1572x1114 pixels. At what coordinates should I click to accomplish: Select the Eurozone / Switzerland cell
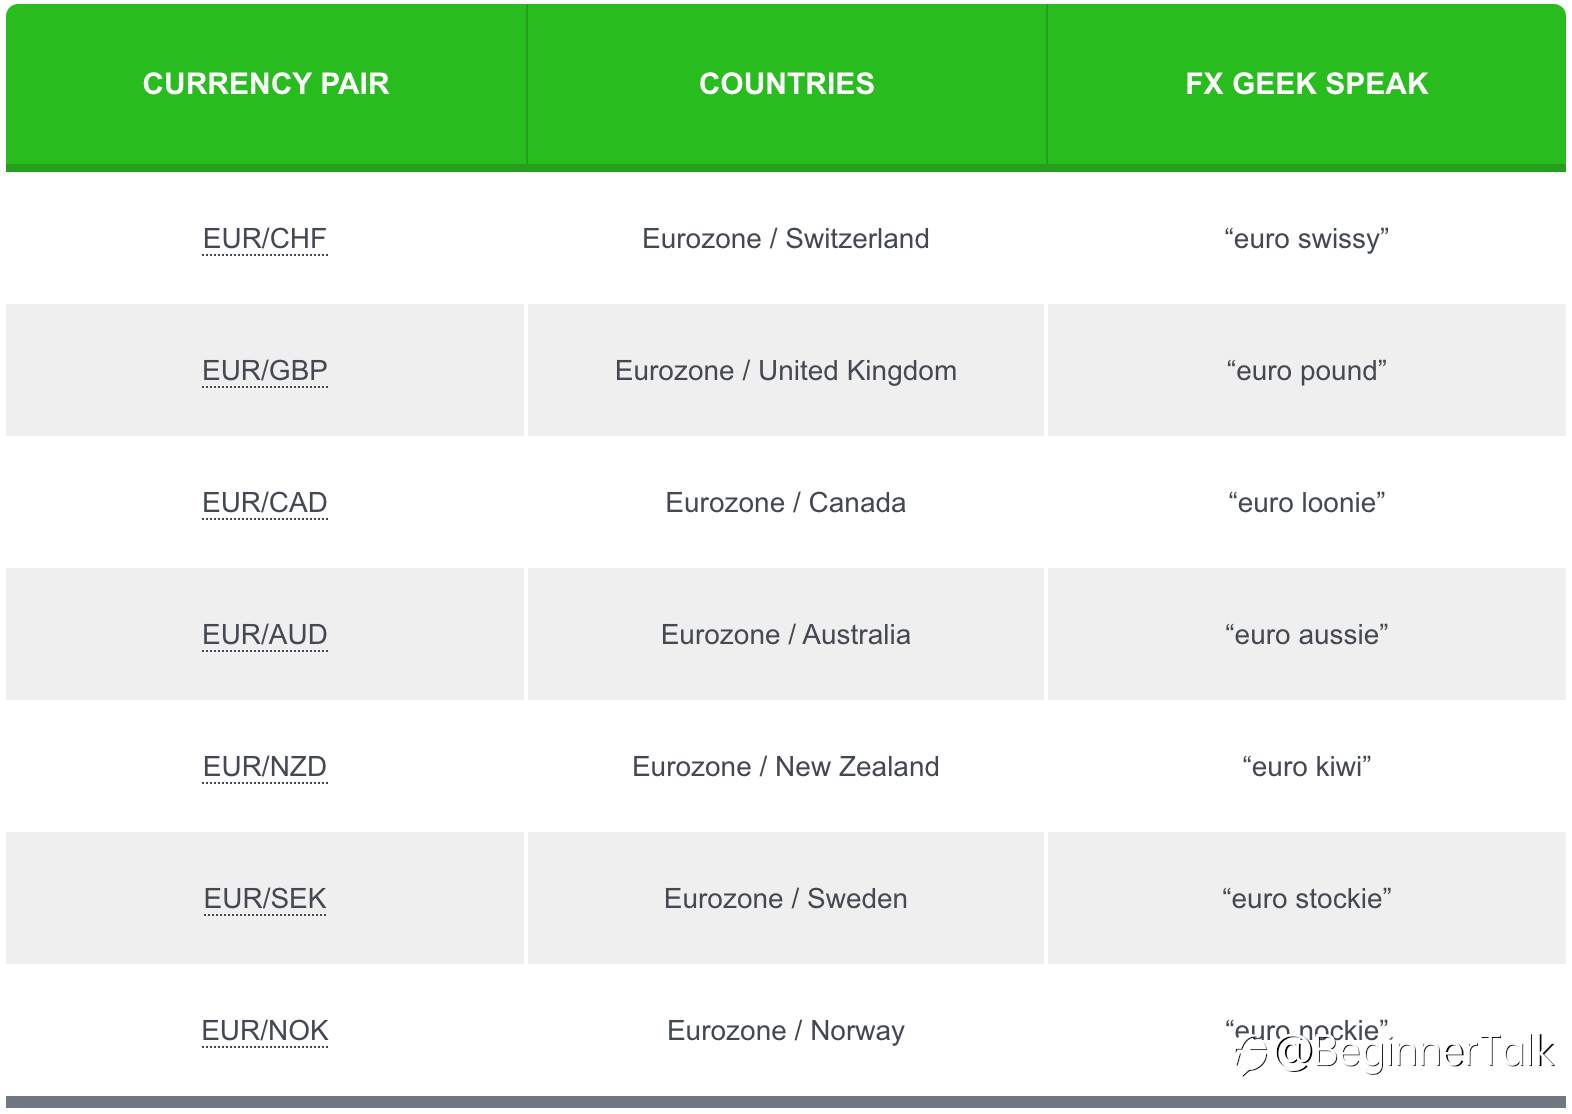pyautogui.click(x=786, y=238)
